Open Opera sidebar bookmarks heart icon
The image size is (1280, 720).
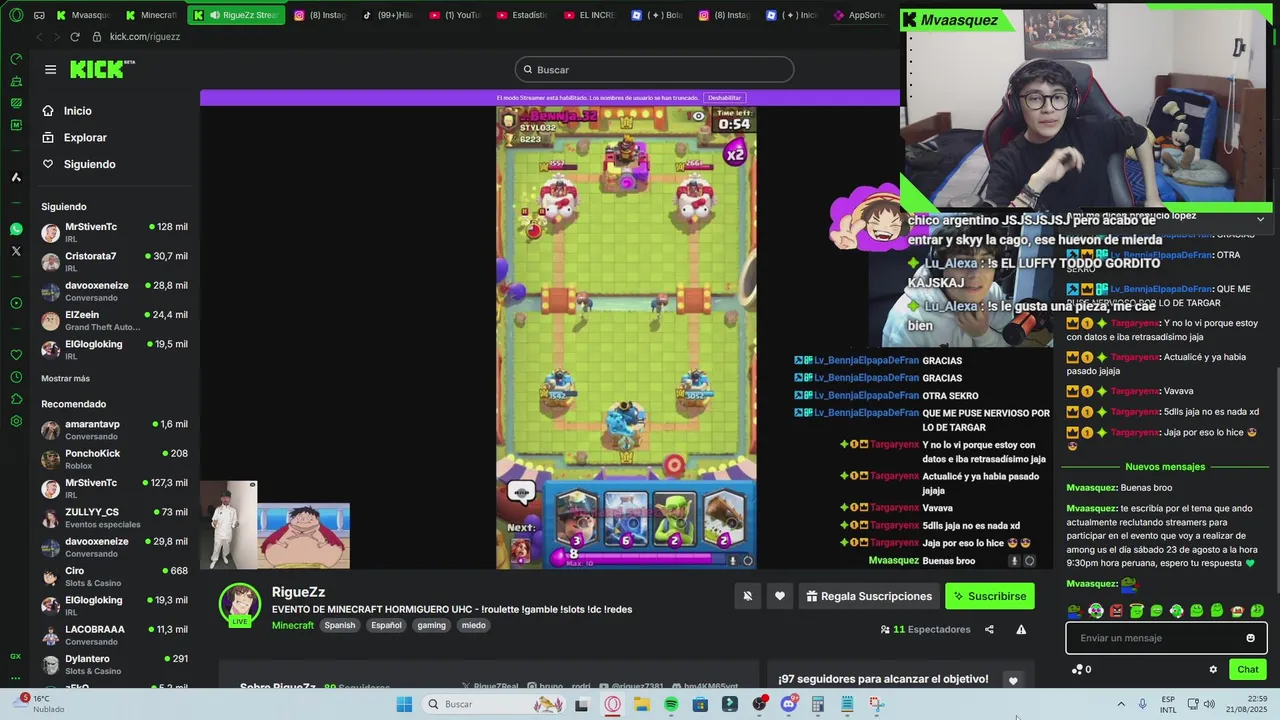pos(16,355)
